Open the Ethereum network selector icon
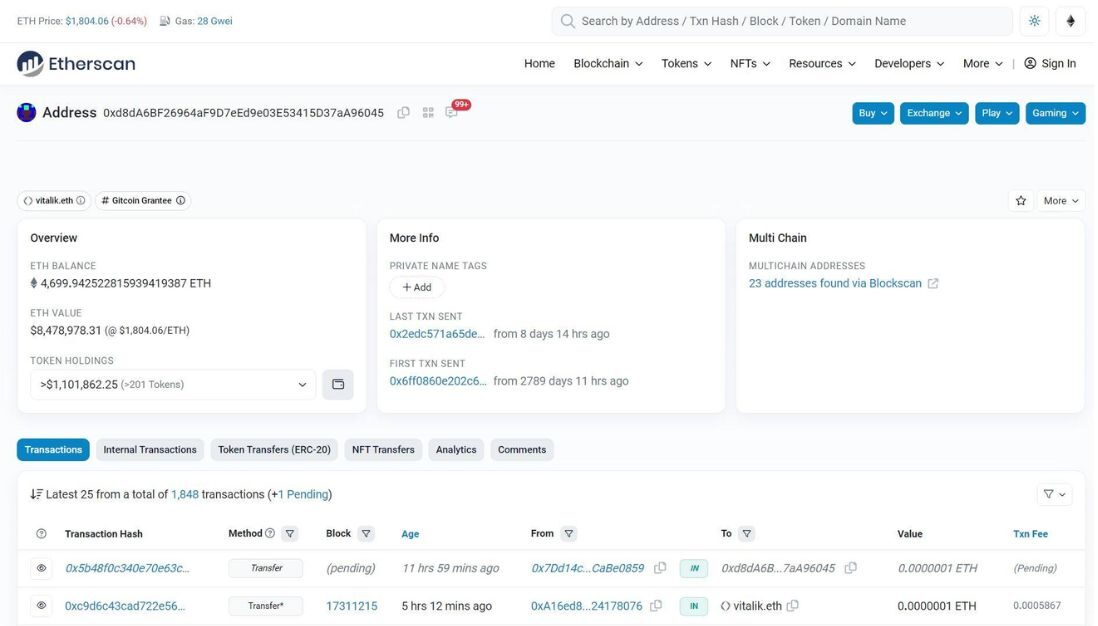The width and height of the screenshot is (1098, 626). (x=1070, y=21)
